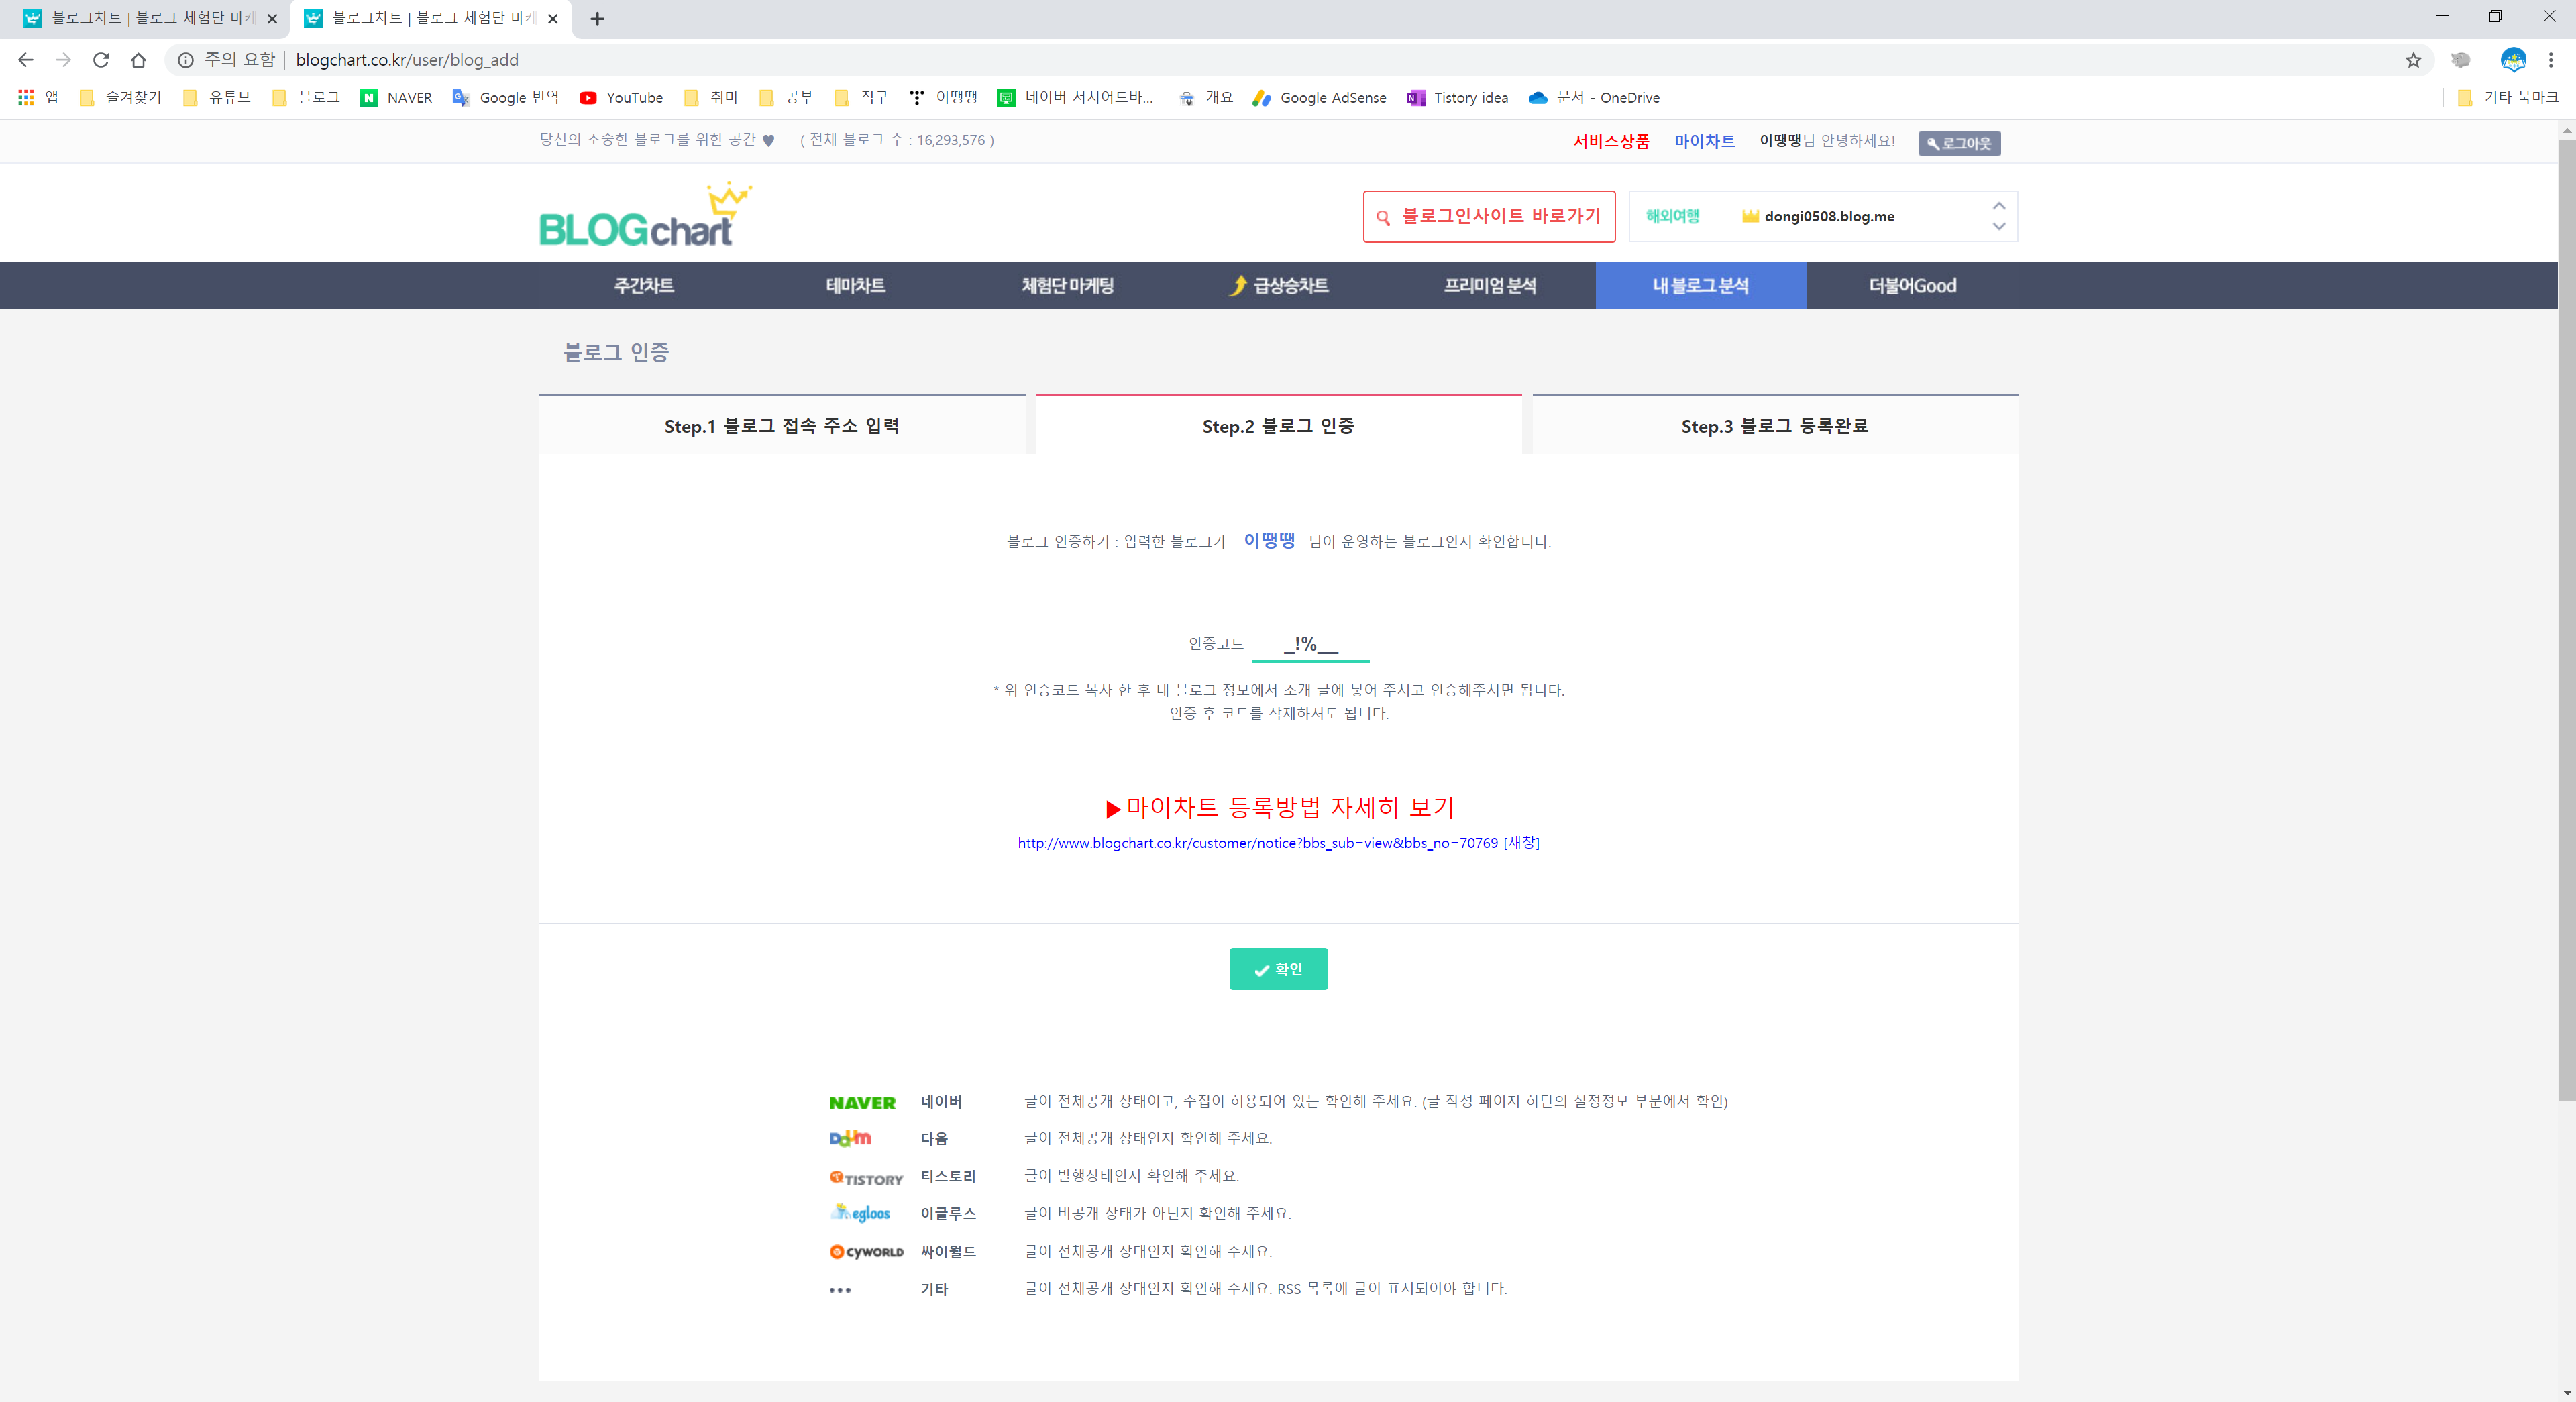The height and width of the screenshot is (1402, 2576).
Task: Open Google AdSense bookmark
Action: point(1319,97)
